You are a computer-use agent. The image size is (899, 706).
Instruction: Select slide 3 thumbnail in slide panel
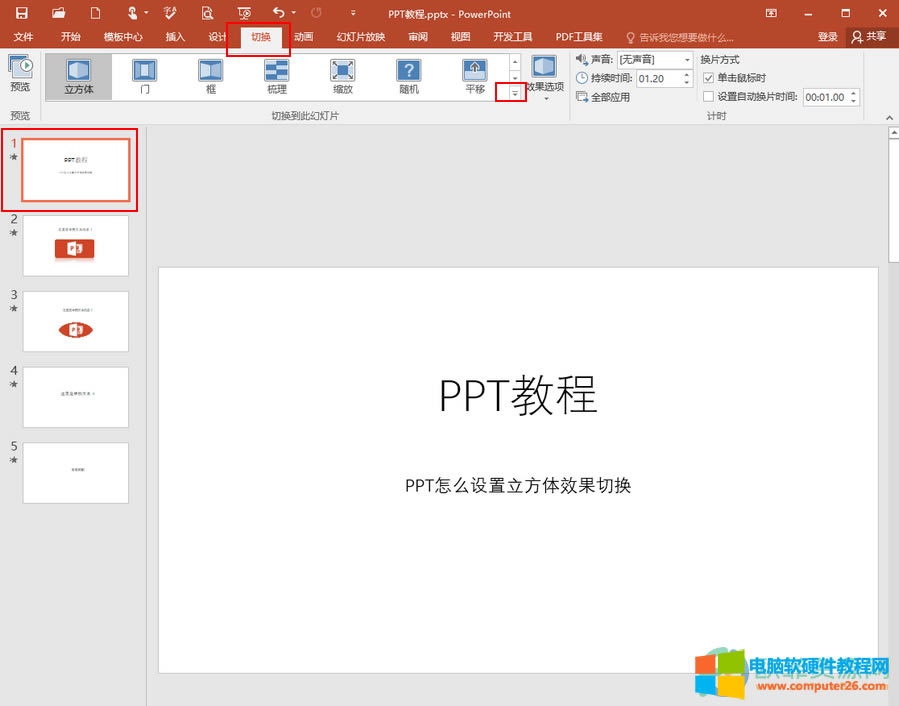(75, 321)
